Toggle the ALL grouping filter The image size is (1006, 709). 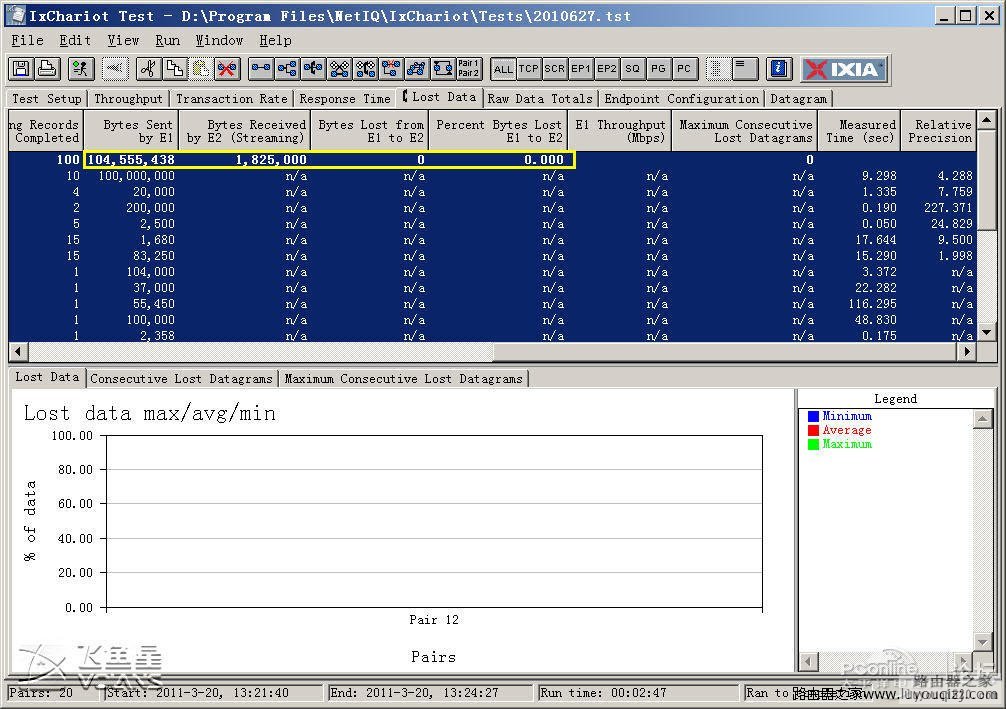click(503, 69)
